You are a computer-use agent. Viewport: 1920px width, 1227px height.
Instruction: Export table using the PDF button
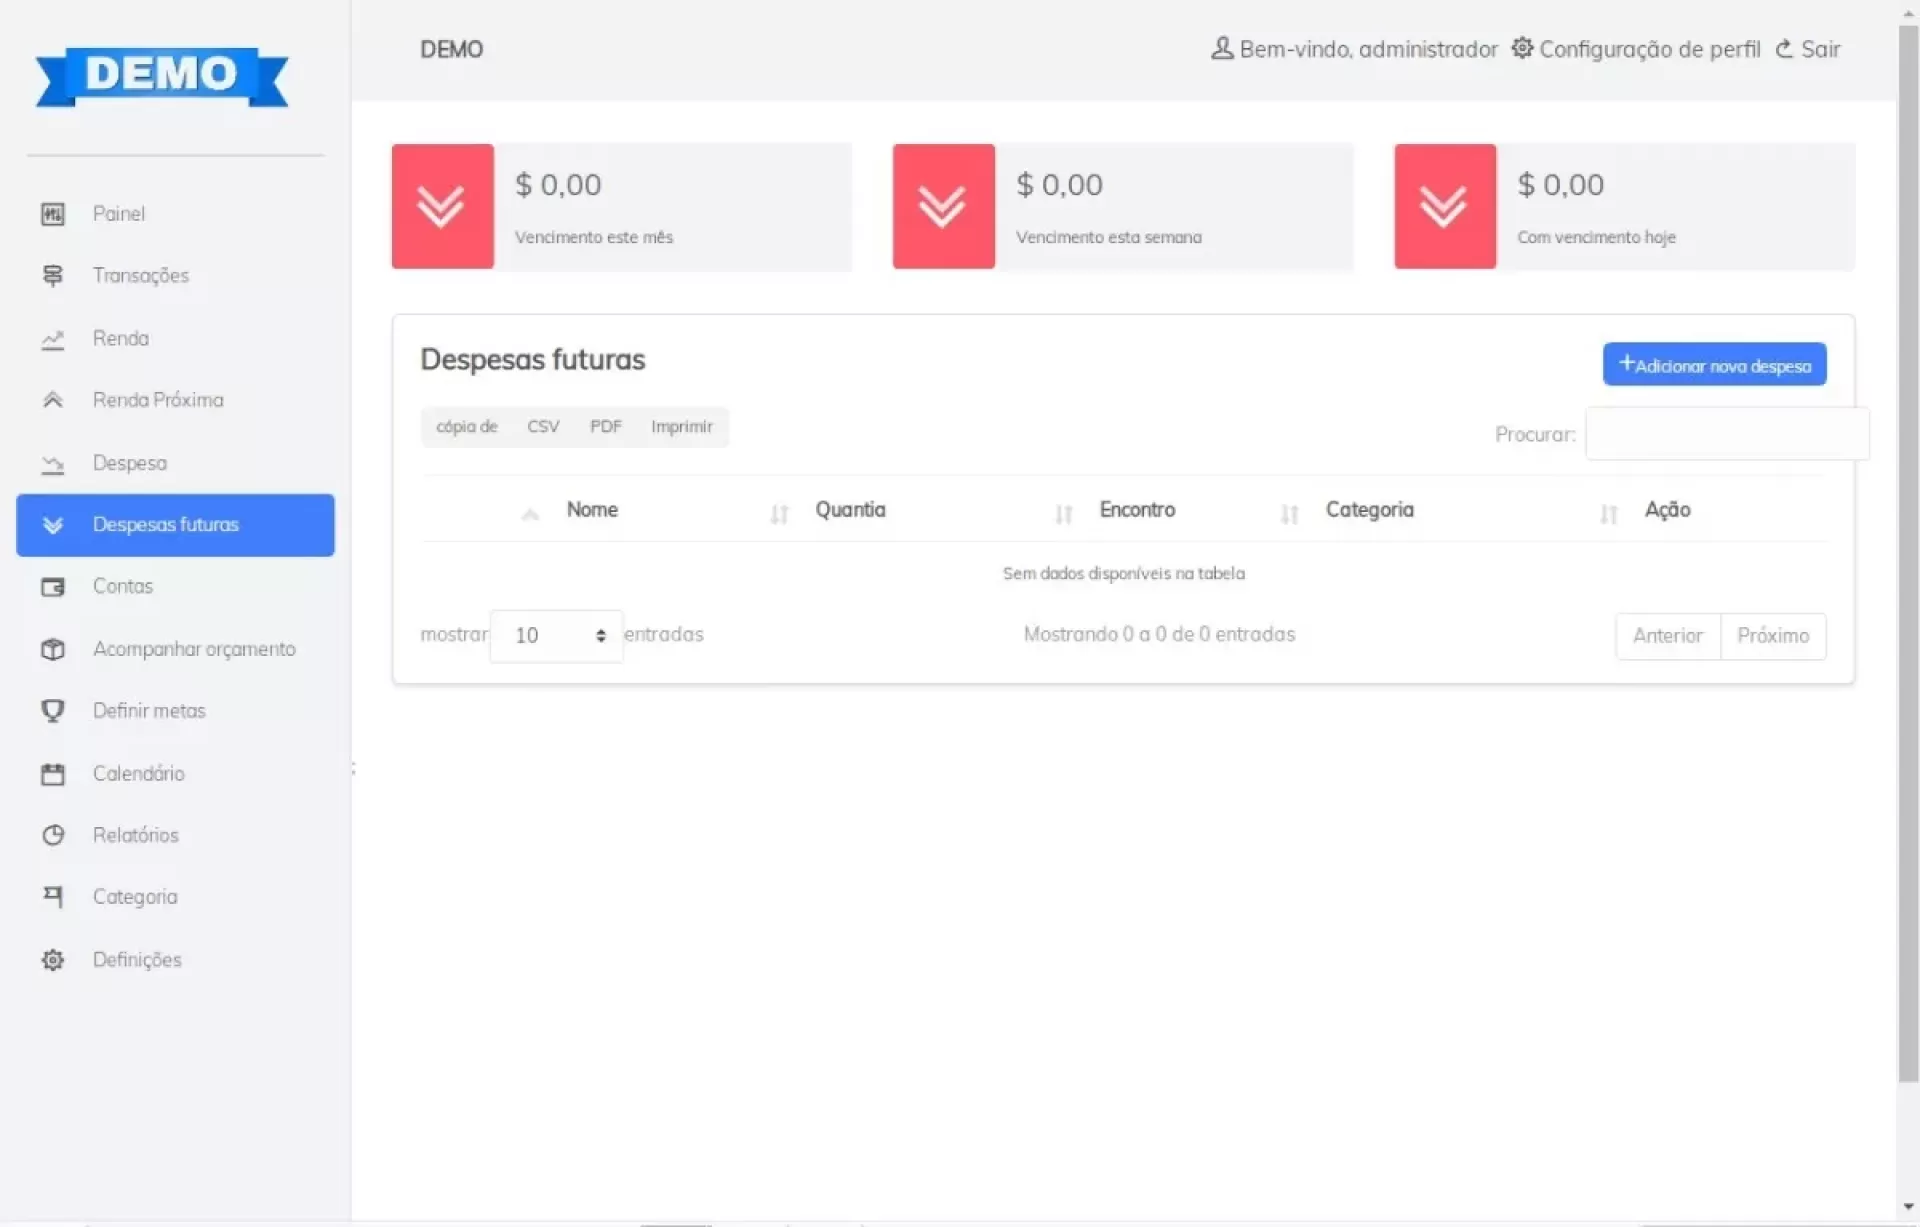point(605,427)
